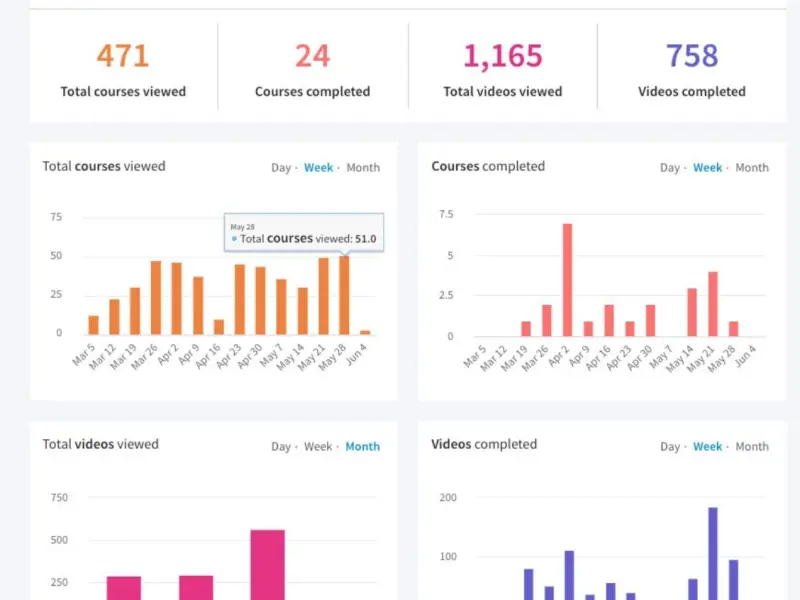
Task: Select Day in Total videos viewed chart
Action: [280, 447]
